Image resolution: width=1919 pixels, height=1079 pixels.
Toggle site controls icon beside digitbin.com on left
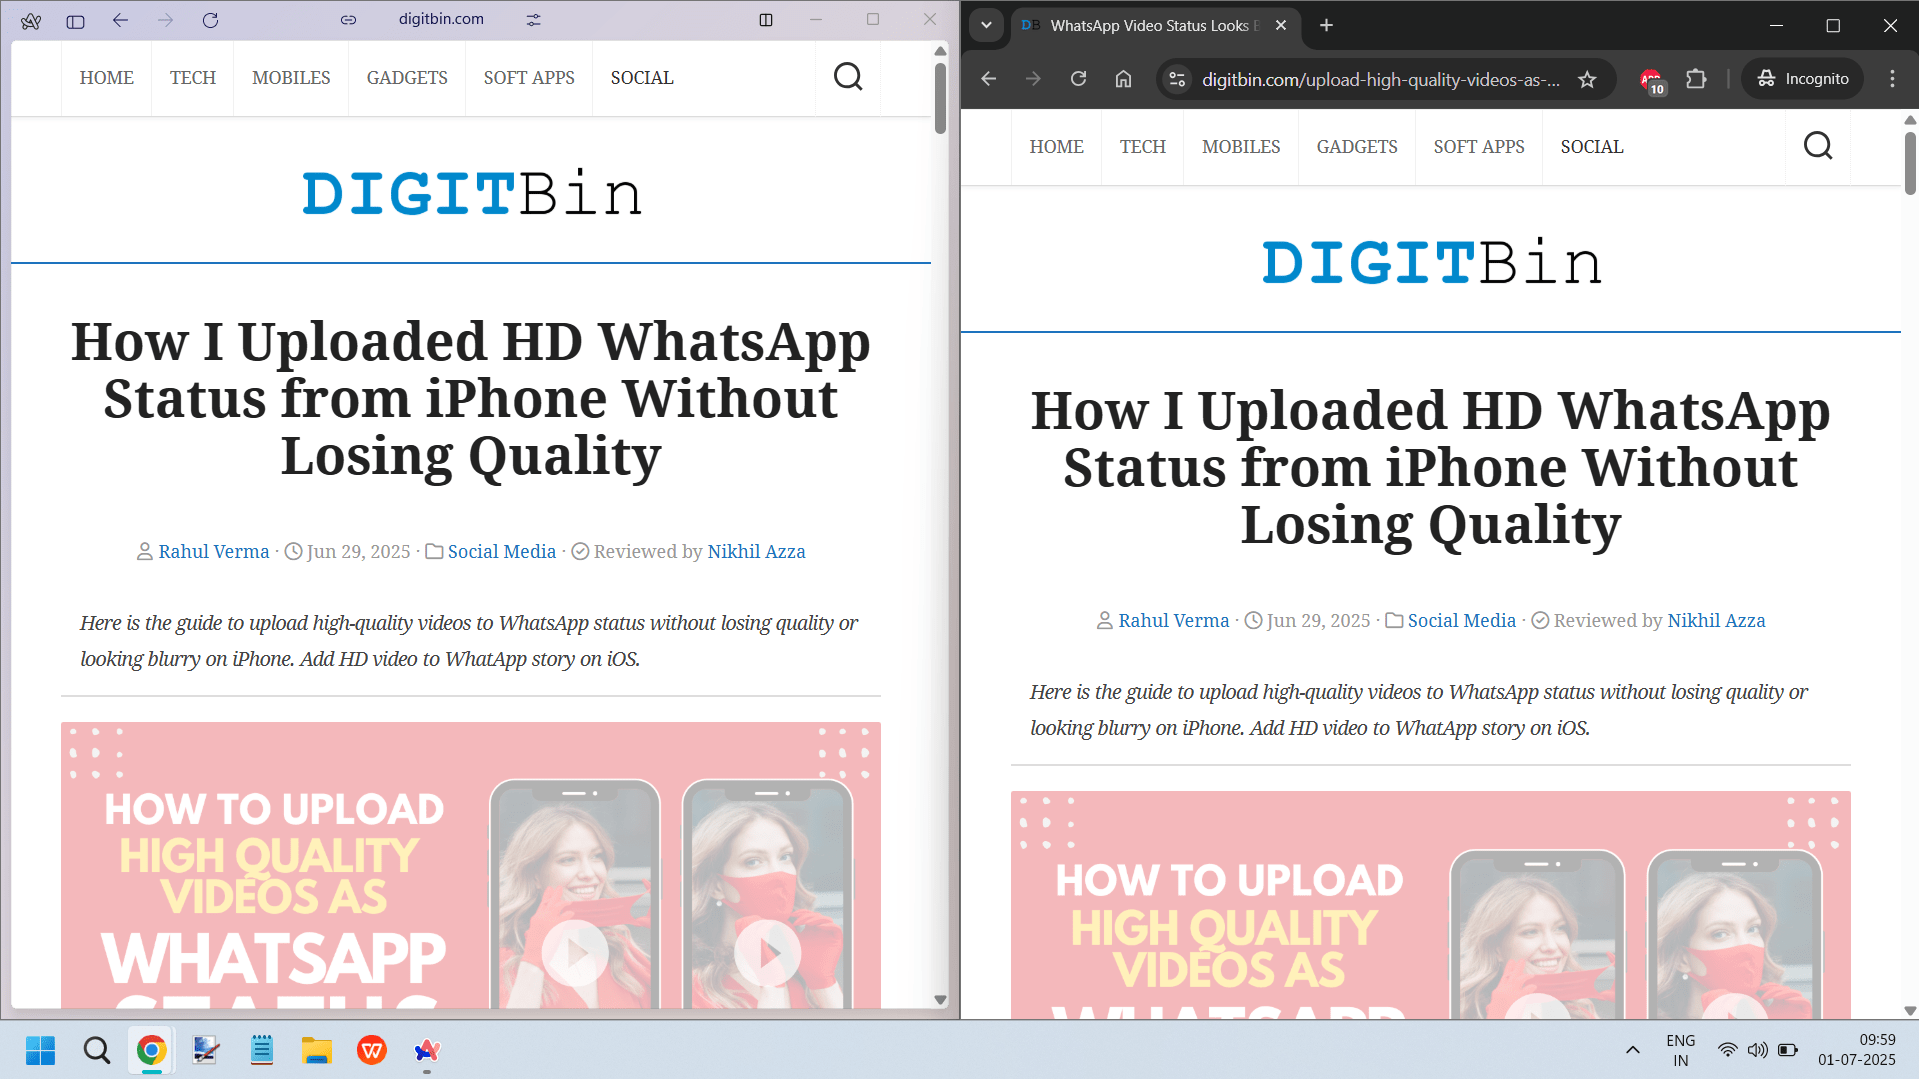pos(533,20)
